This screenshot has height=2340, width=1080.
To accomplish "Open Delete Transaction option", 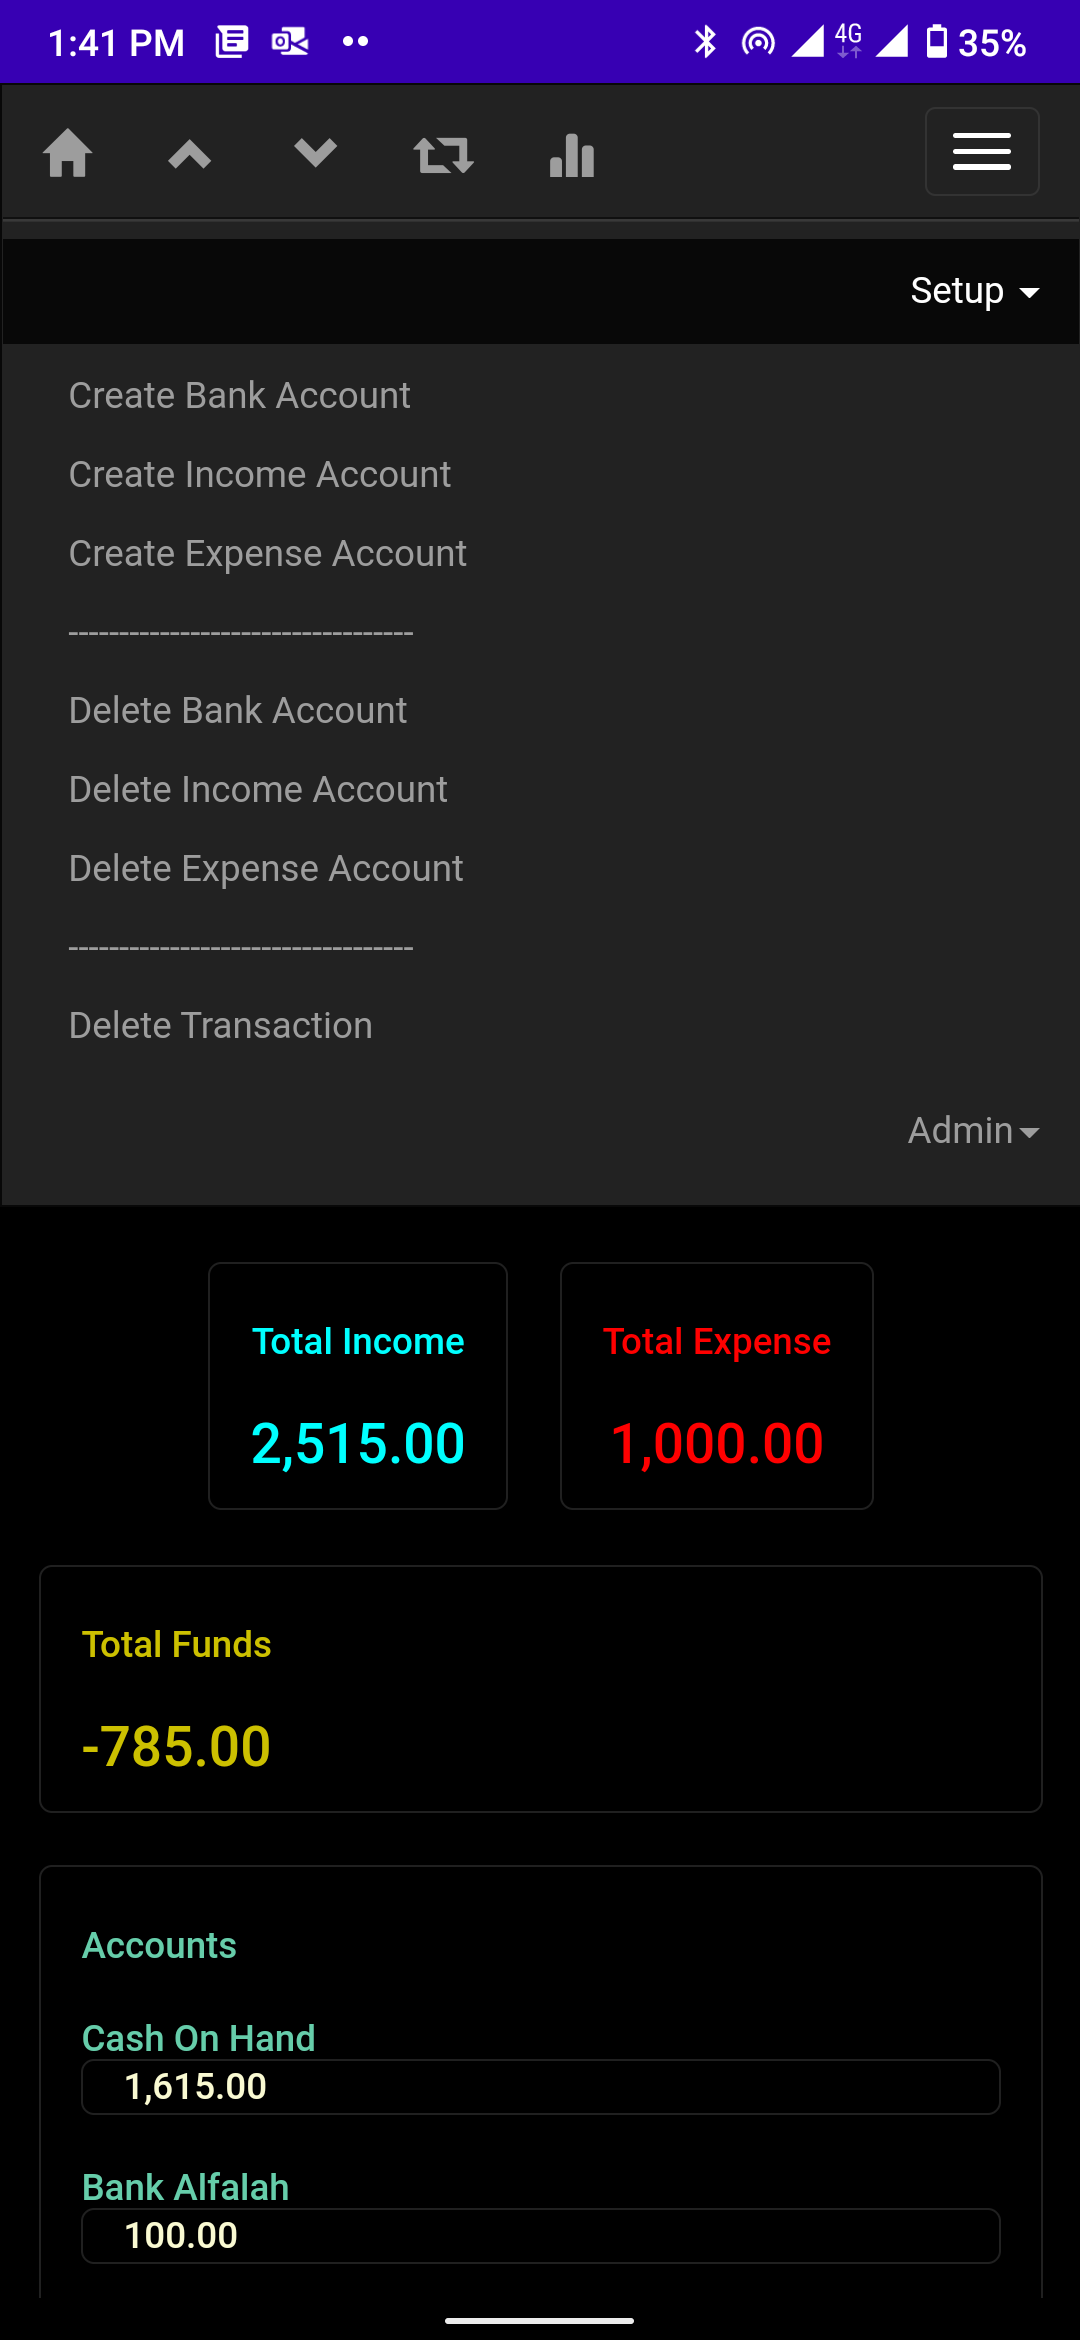I will [220, 1026].
